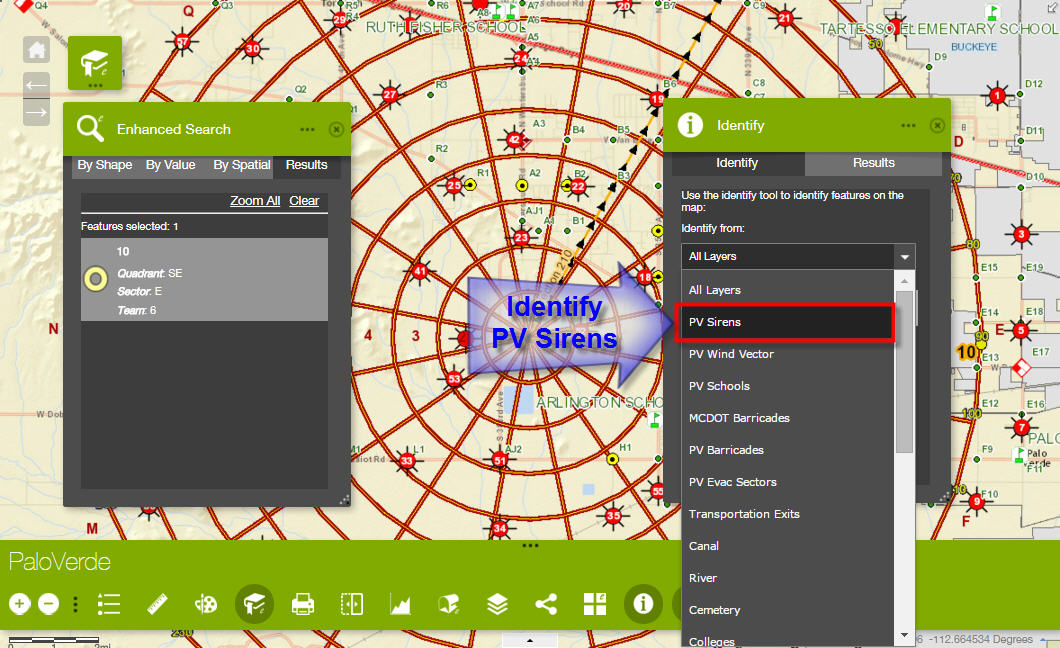Screen dimensions: 1060x648
Task: Open the vertical three-dot menu in toolbar
Action: [76, 603]
